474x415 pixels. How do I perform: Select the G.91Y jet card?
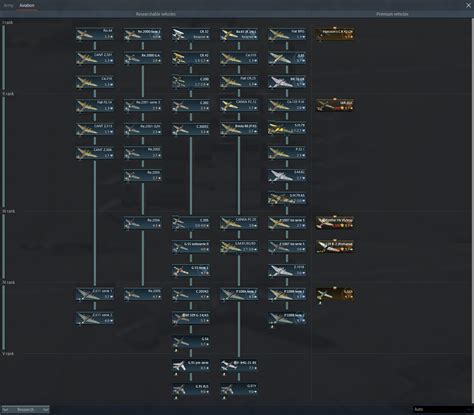pos(239,389)
